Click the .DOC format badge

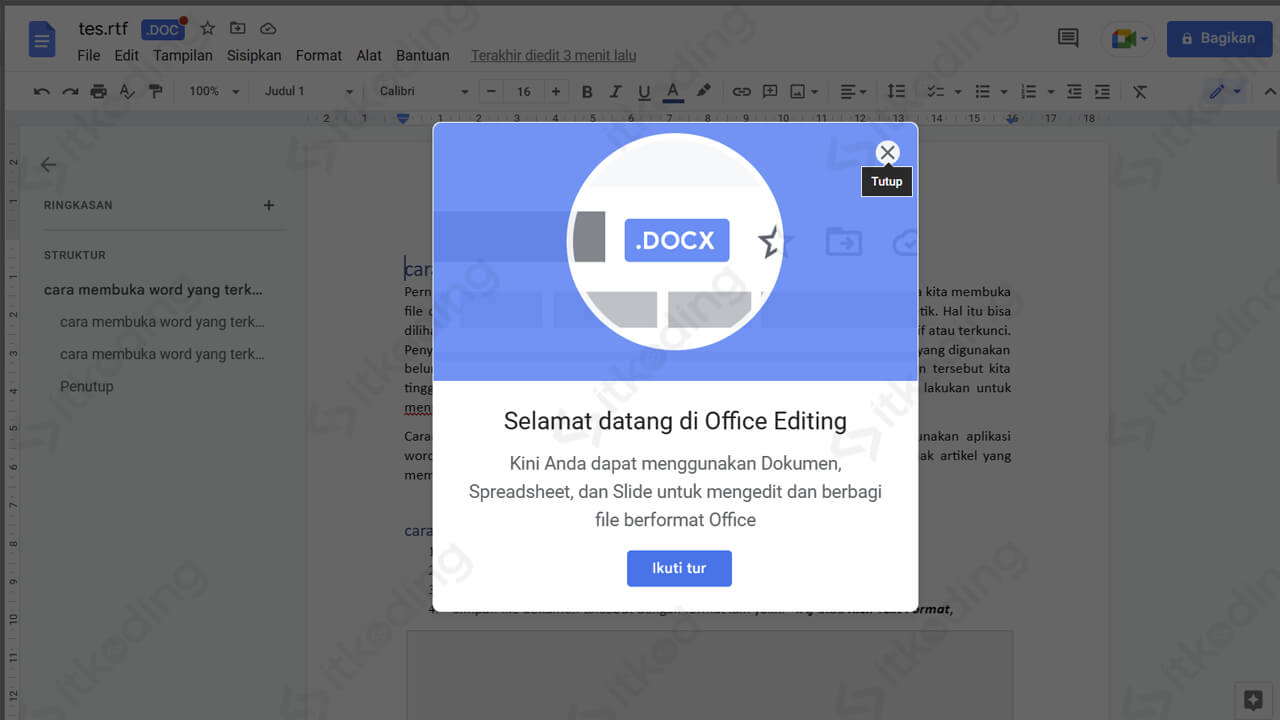162,30
